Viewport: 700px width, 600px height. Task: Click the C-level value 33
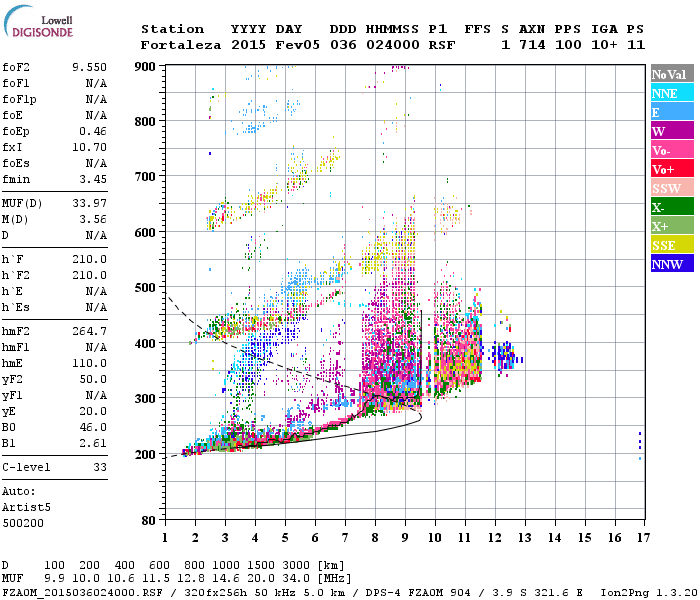tap(100, 467)
